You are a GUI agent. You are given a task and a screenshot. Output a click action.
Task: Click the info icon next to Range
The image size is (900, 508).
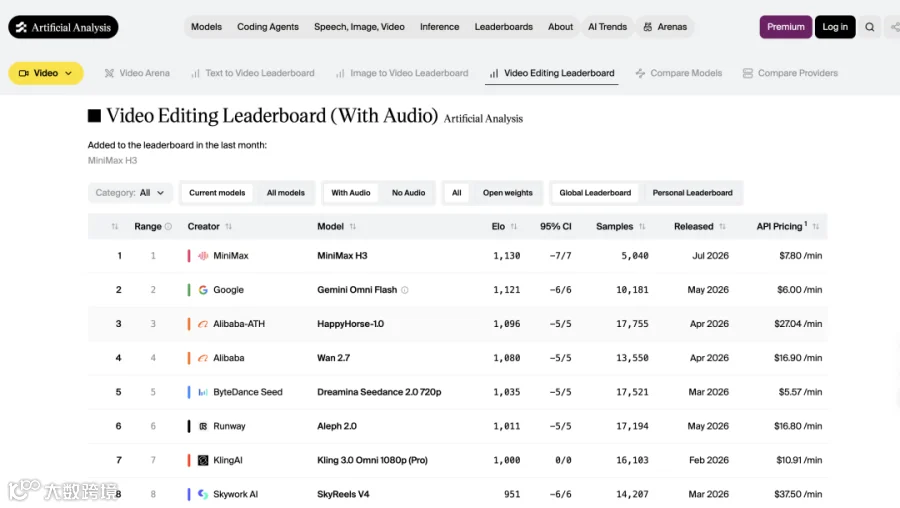(168, 227)
